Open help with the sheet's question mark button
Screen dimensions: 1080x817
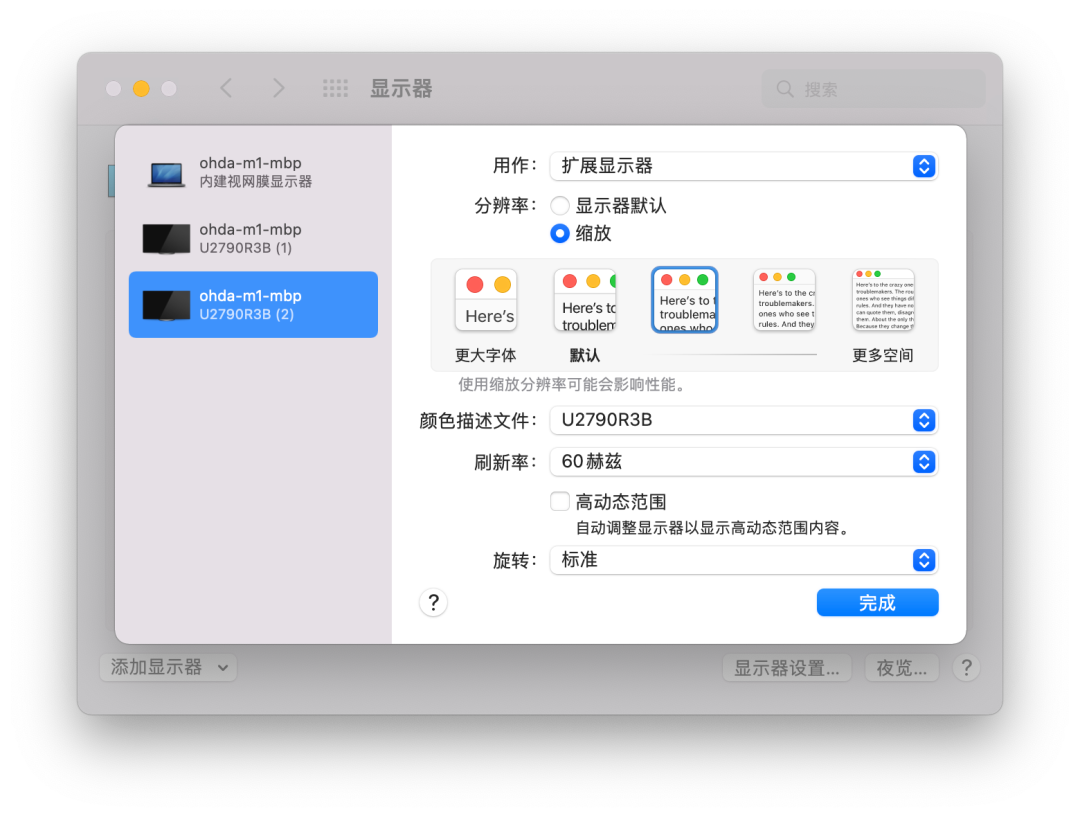click(433, 603)
